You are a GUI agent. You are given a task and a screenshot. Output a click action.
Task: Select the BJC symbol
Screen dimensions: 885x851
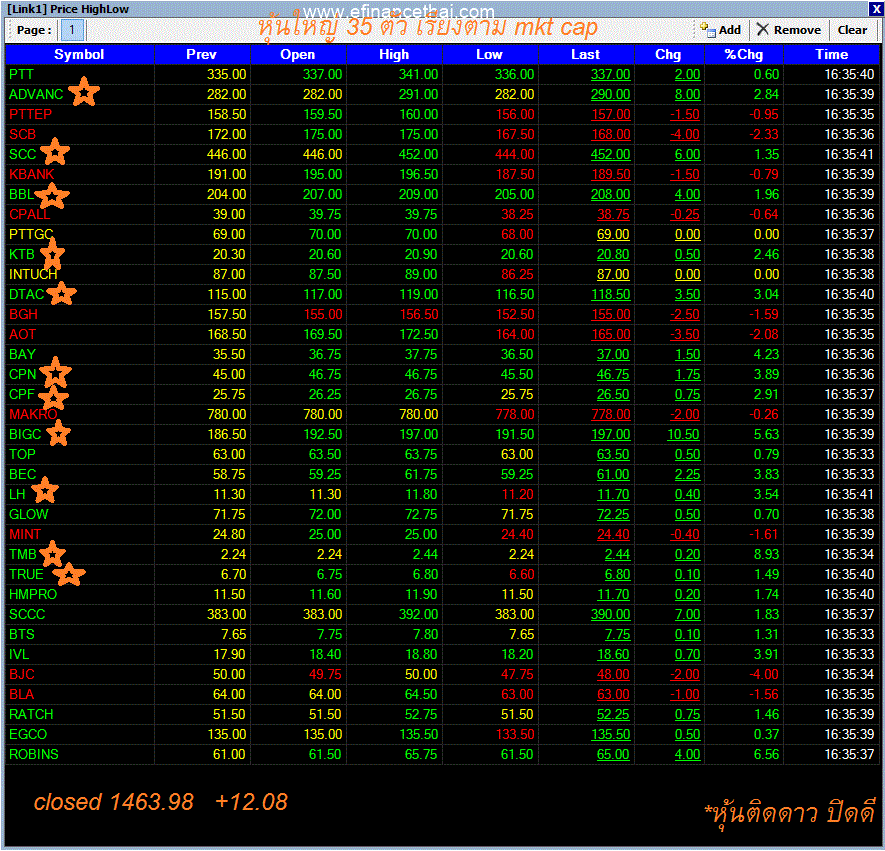[22, 675]
